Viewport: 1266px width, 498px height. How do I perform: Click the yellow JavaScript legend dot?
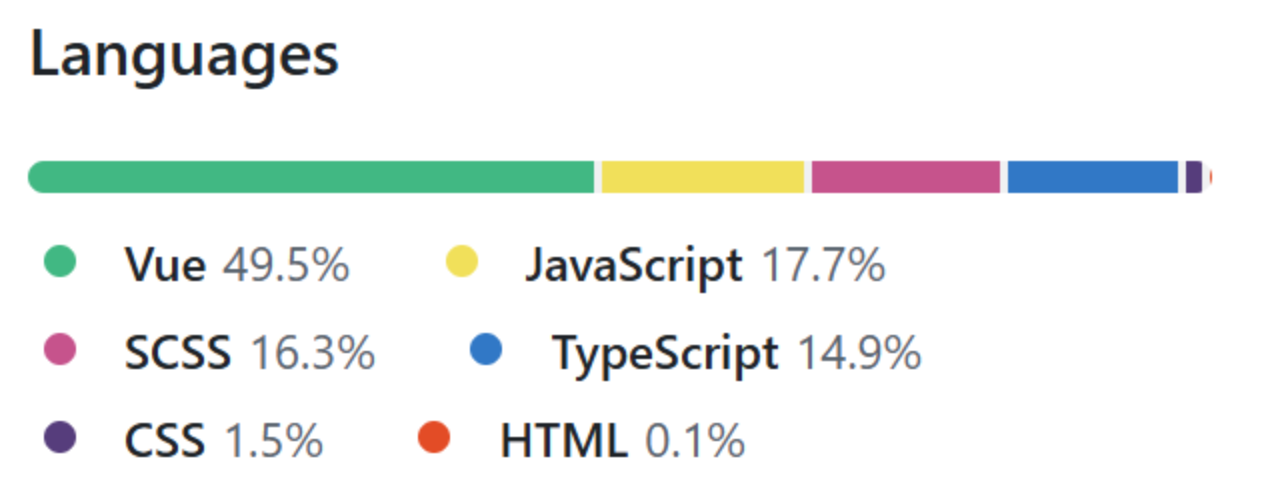(x=461, y=263)
